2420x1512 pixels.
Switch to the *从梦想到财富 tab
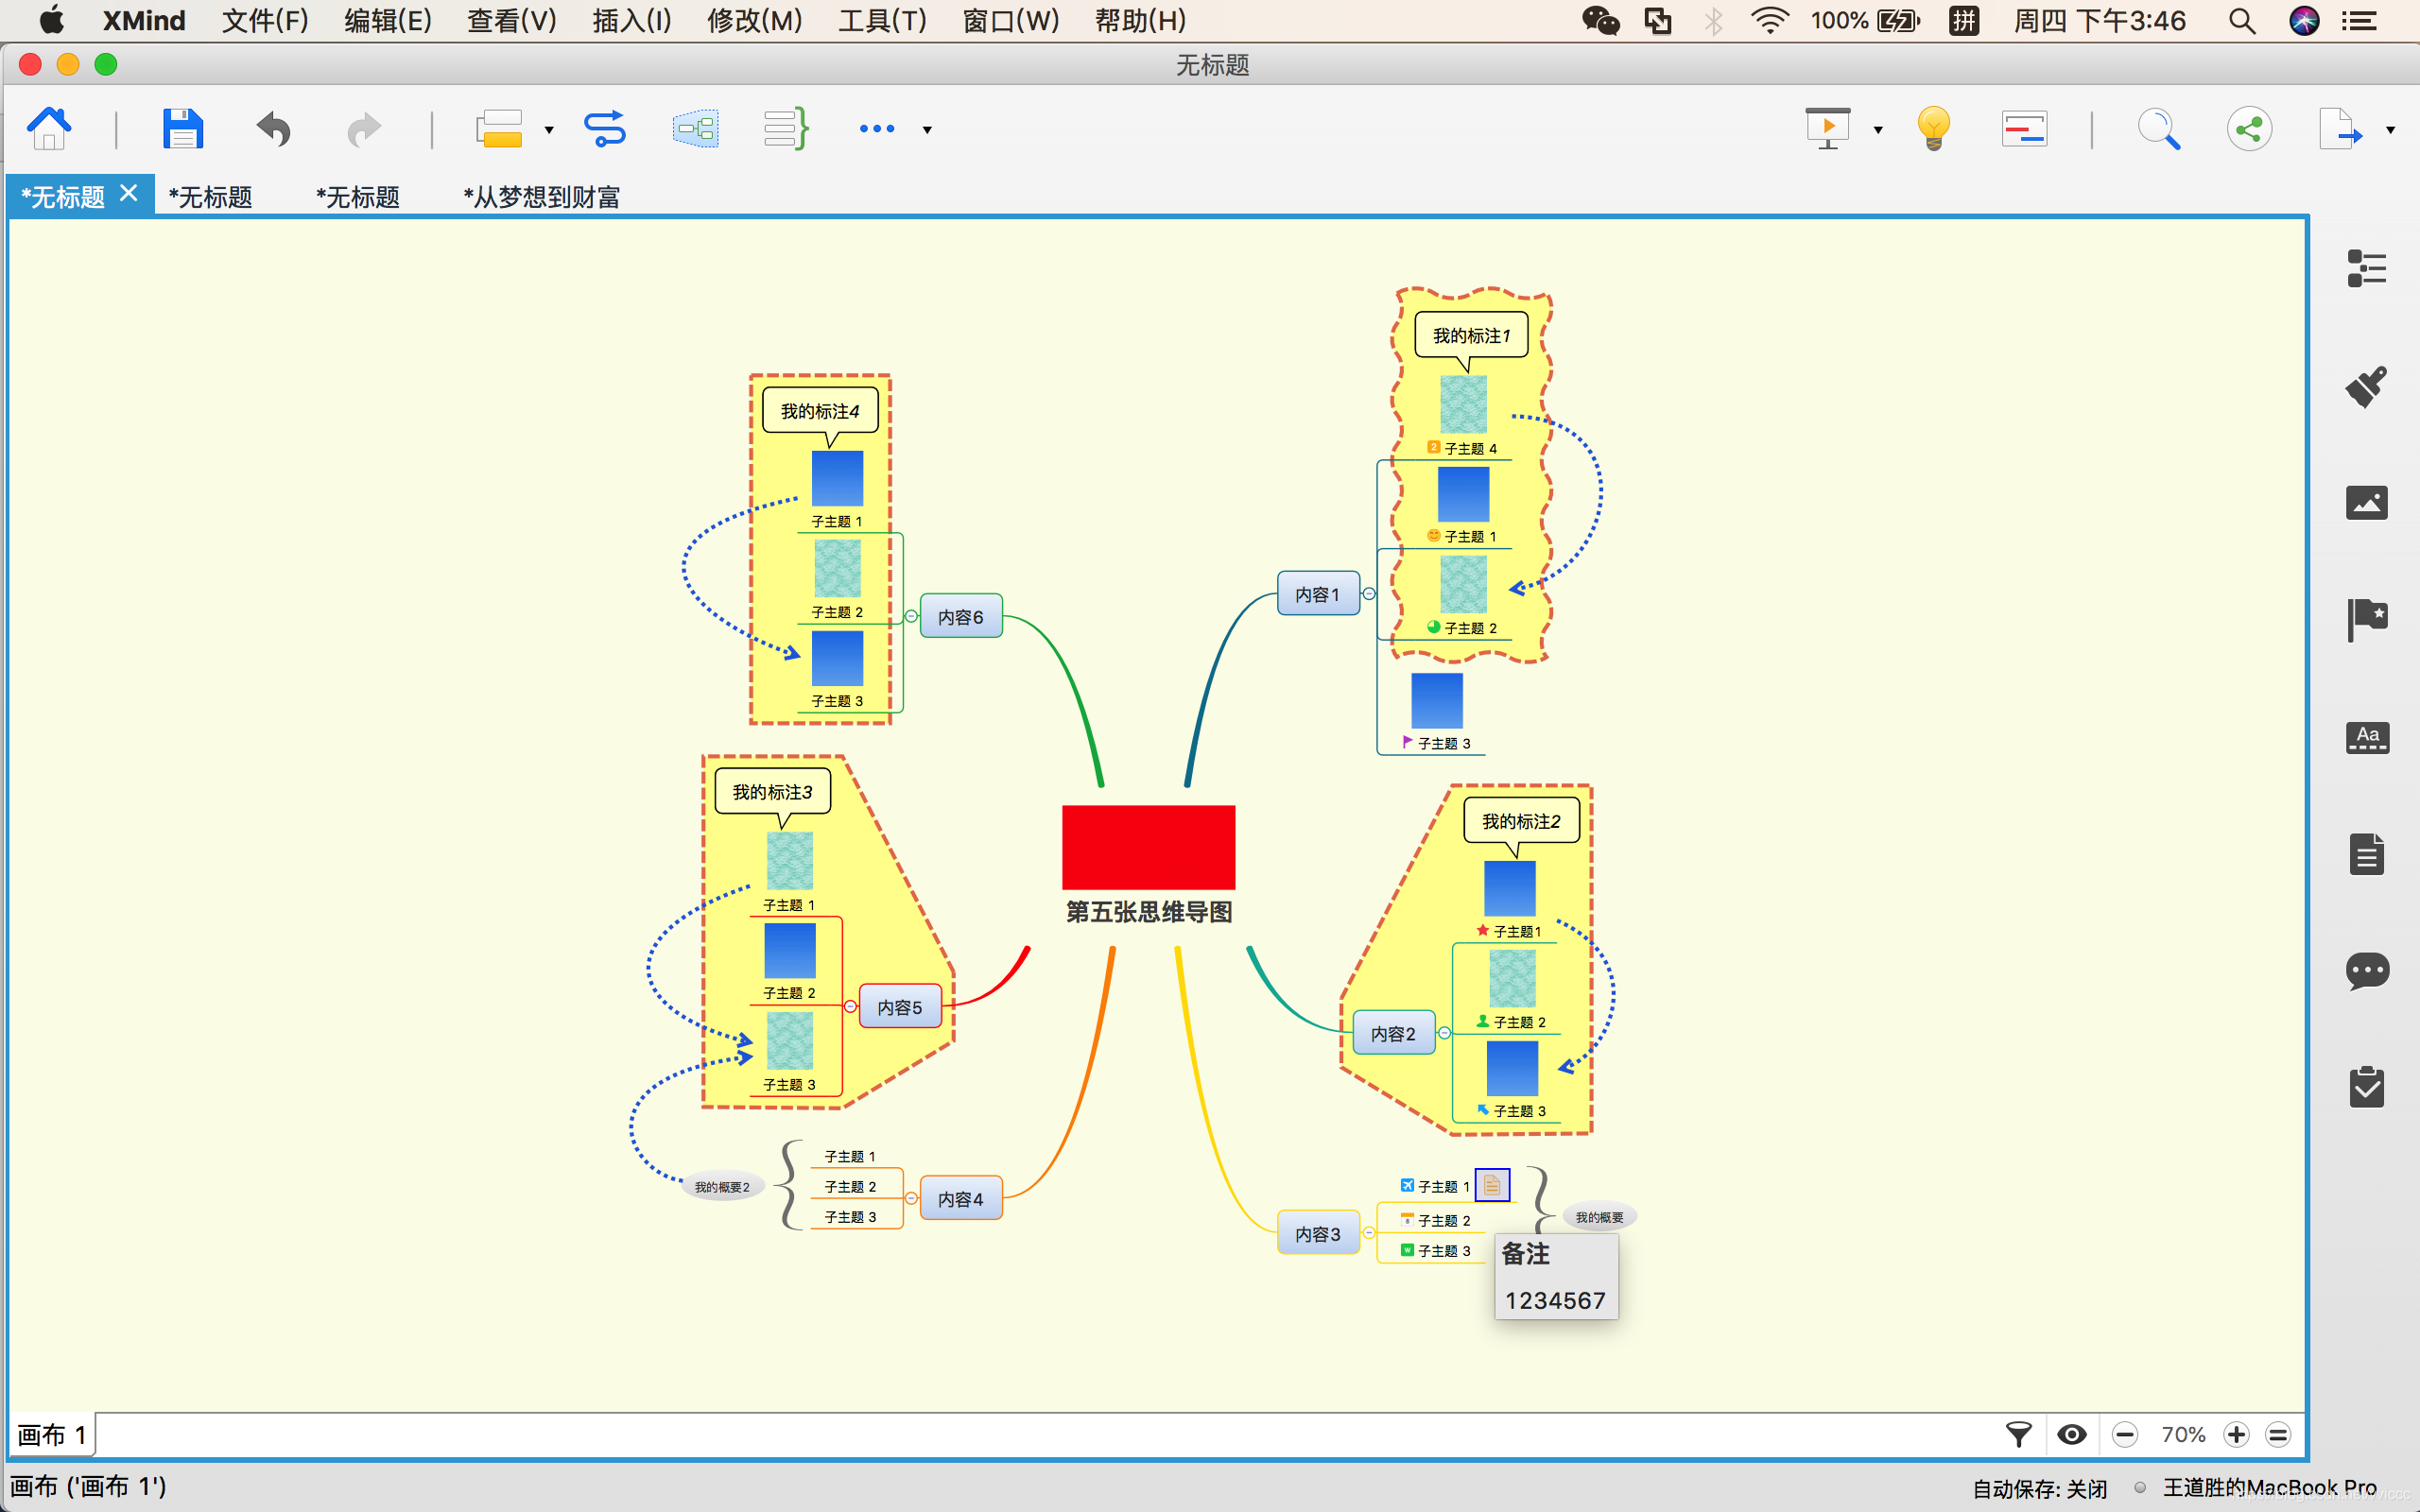541,197
